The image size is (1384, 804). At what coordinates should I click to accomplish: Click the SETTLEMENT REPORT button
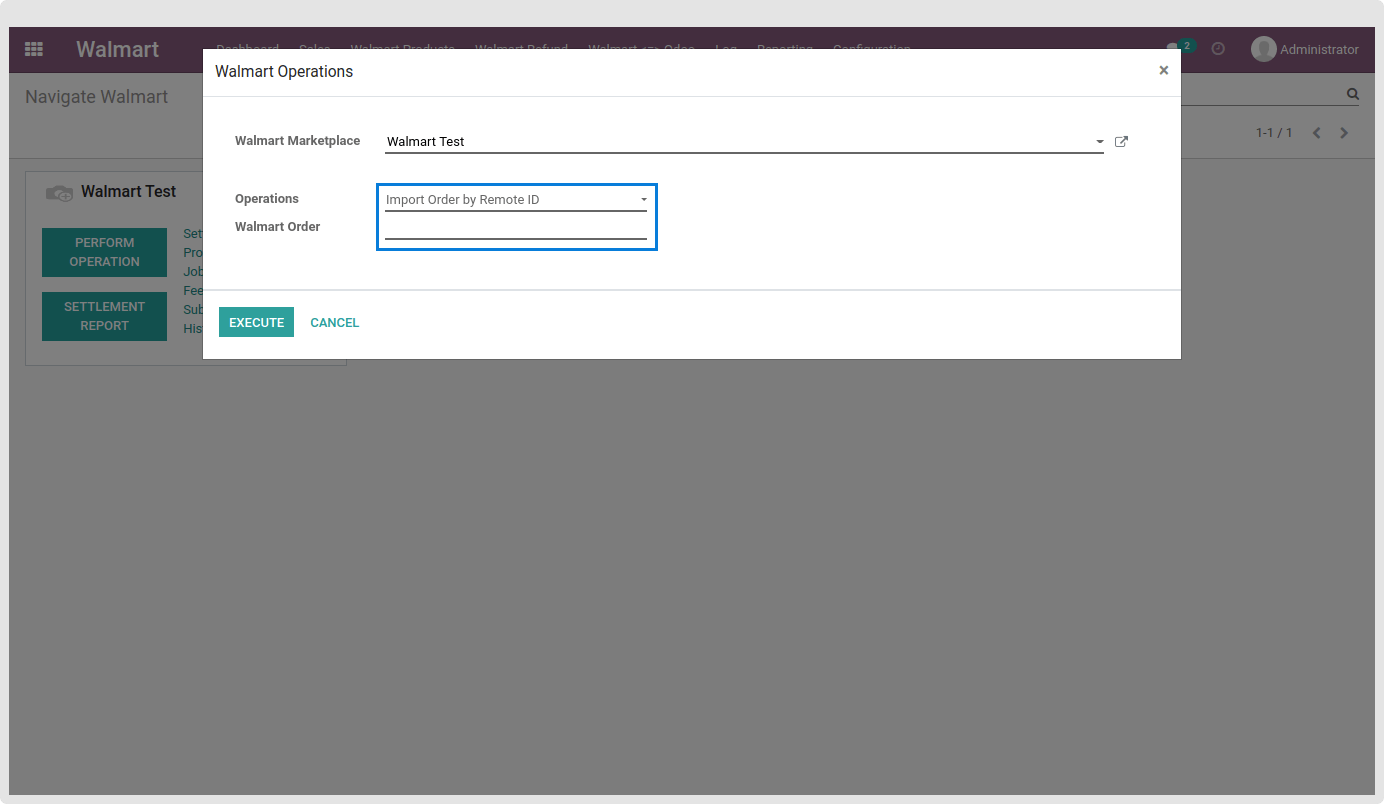(104, 316)
